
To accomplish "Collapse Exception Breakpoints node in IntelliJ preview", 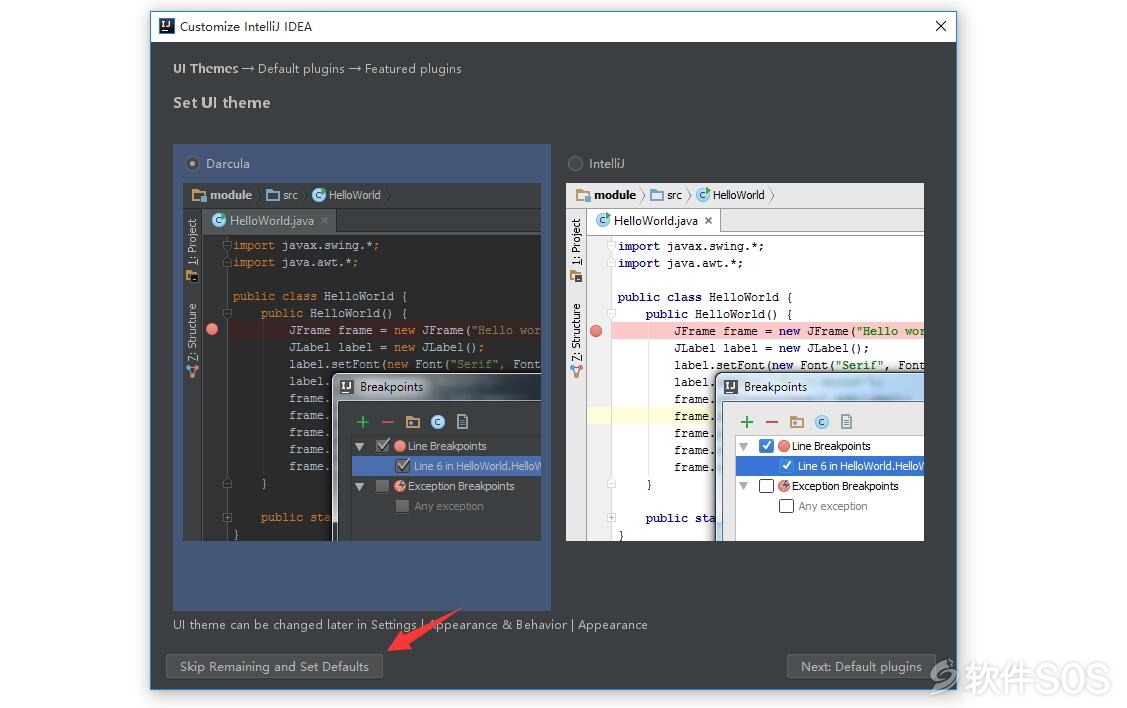I will [744, 487].
